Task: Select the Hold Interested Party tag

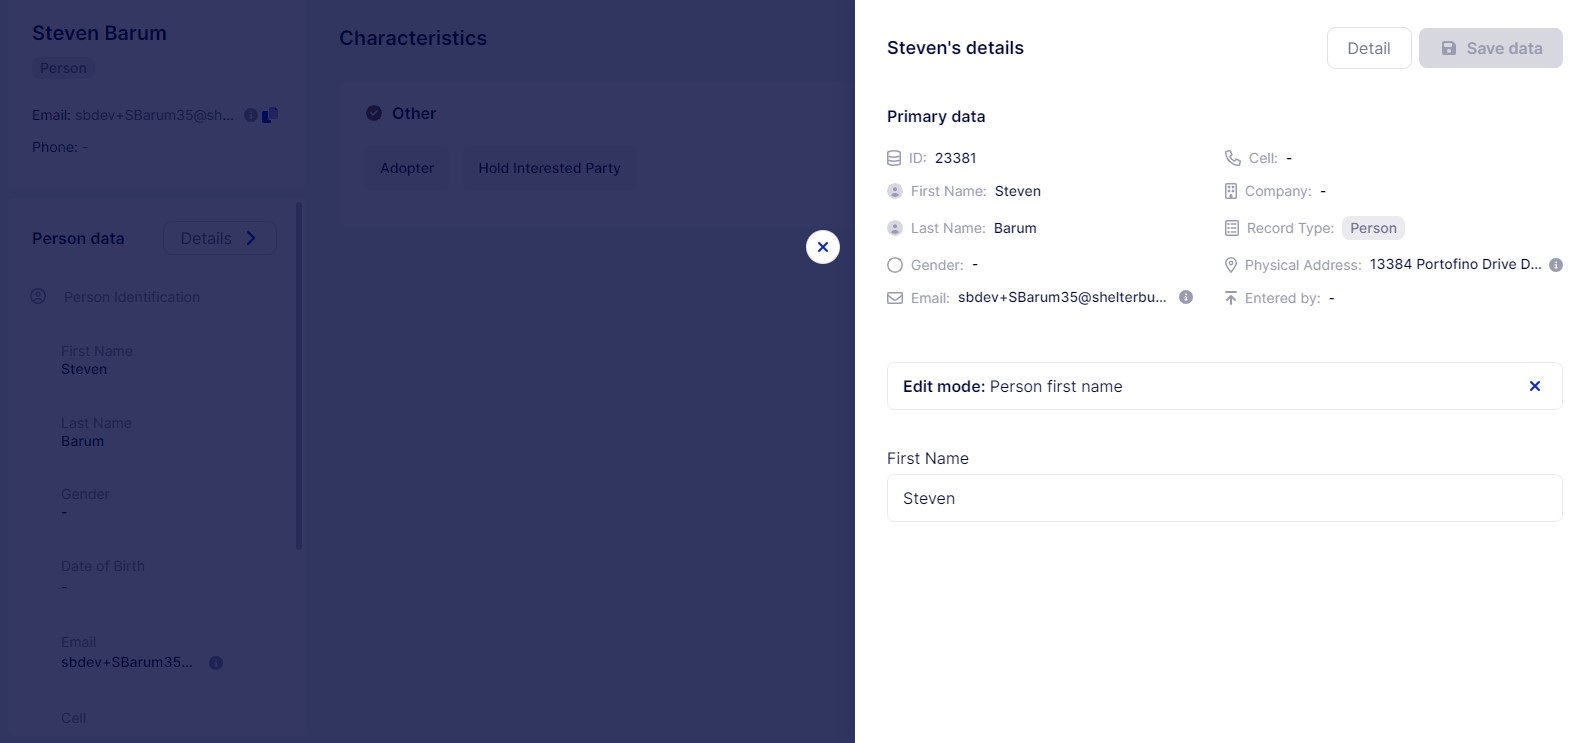Action: coord(549,168)
